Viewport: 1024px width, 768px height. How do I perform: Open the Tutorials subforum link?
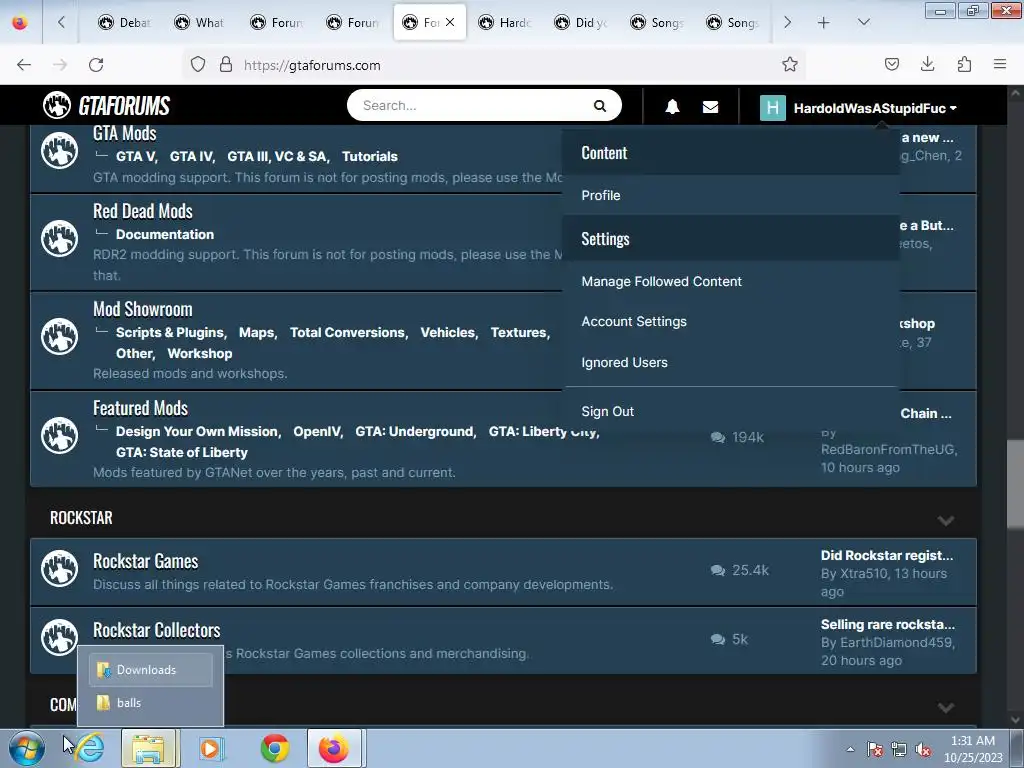[x=370, y=156]
